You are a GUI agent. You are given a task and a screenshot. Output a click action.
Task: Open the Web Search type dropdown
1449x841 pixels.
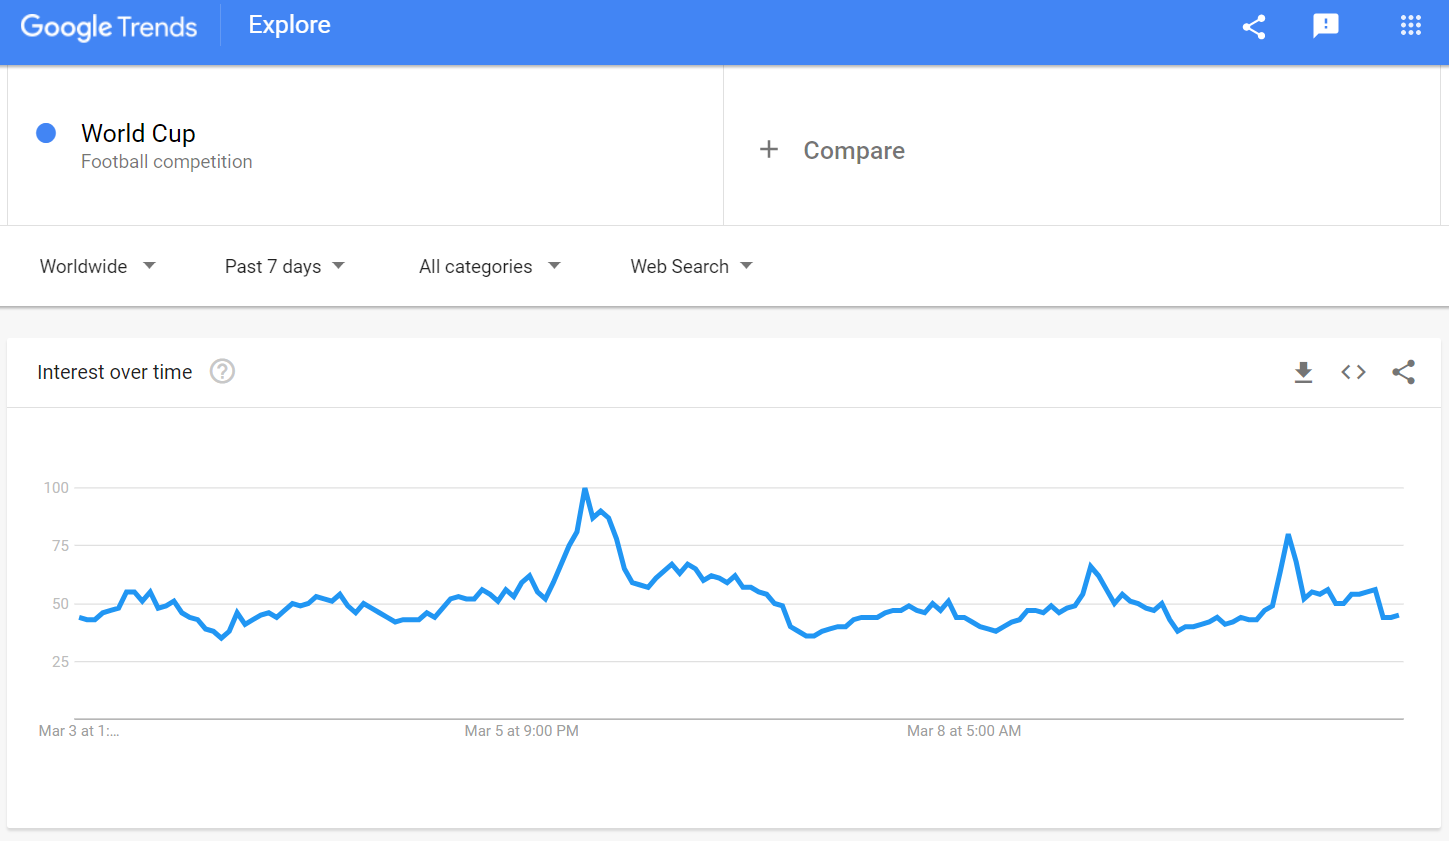691,266
